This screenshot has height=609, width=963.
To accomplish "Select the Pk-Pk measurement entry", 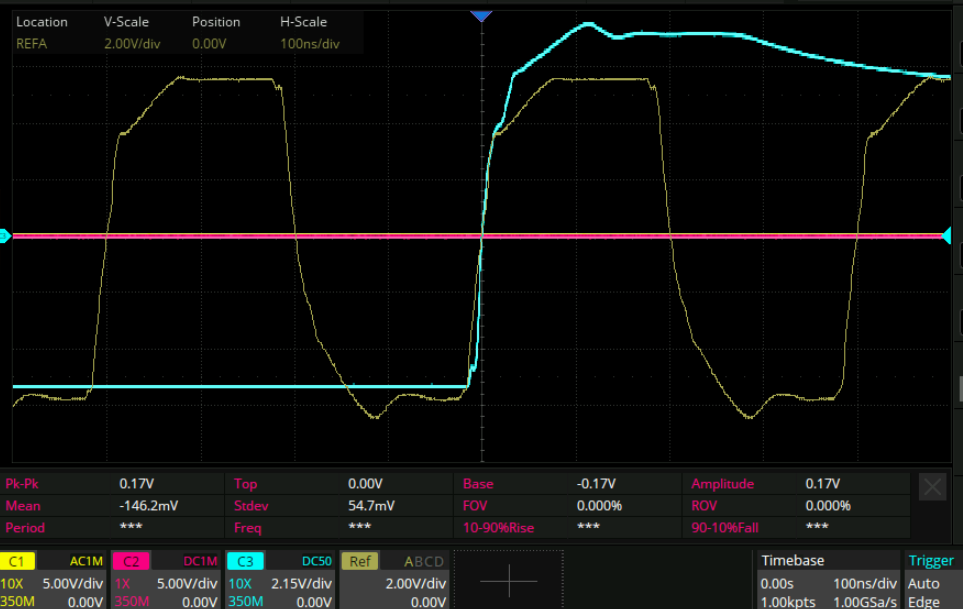I will point(25,484).
